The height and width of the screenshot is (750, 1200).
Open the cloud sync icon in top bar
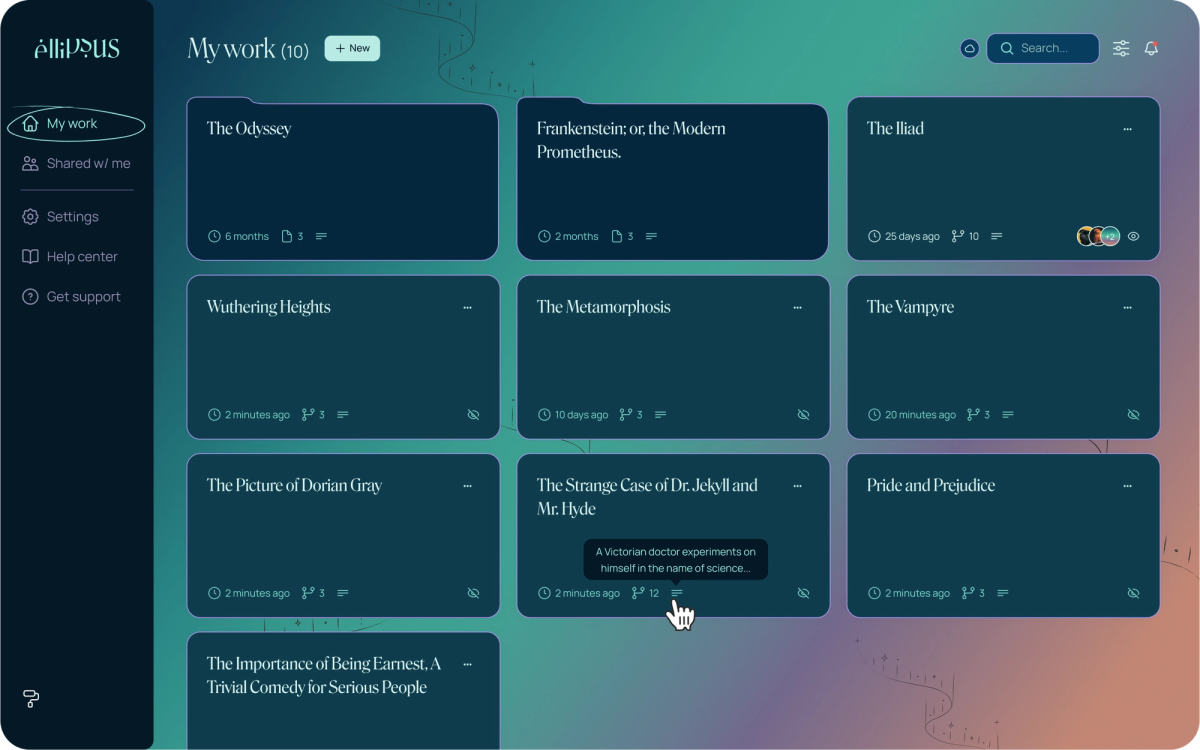pos(969,48)
